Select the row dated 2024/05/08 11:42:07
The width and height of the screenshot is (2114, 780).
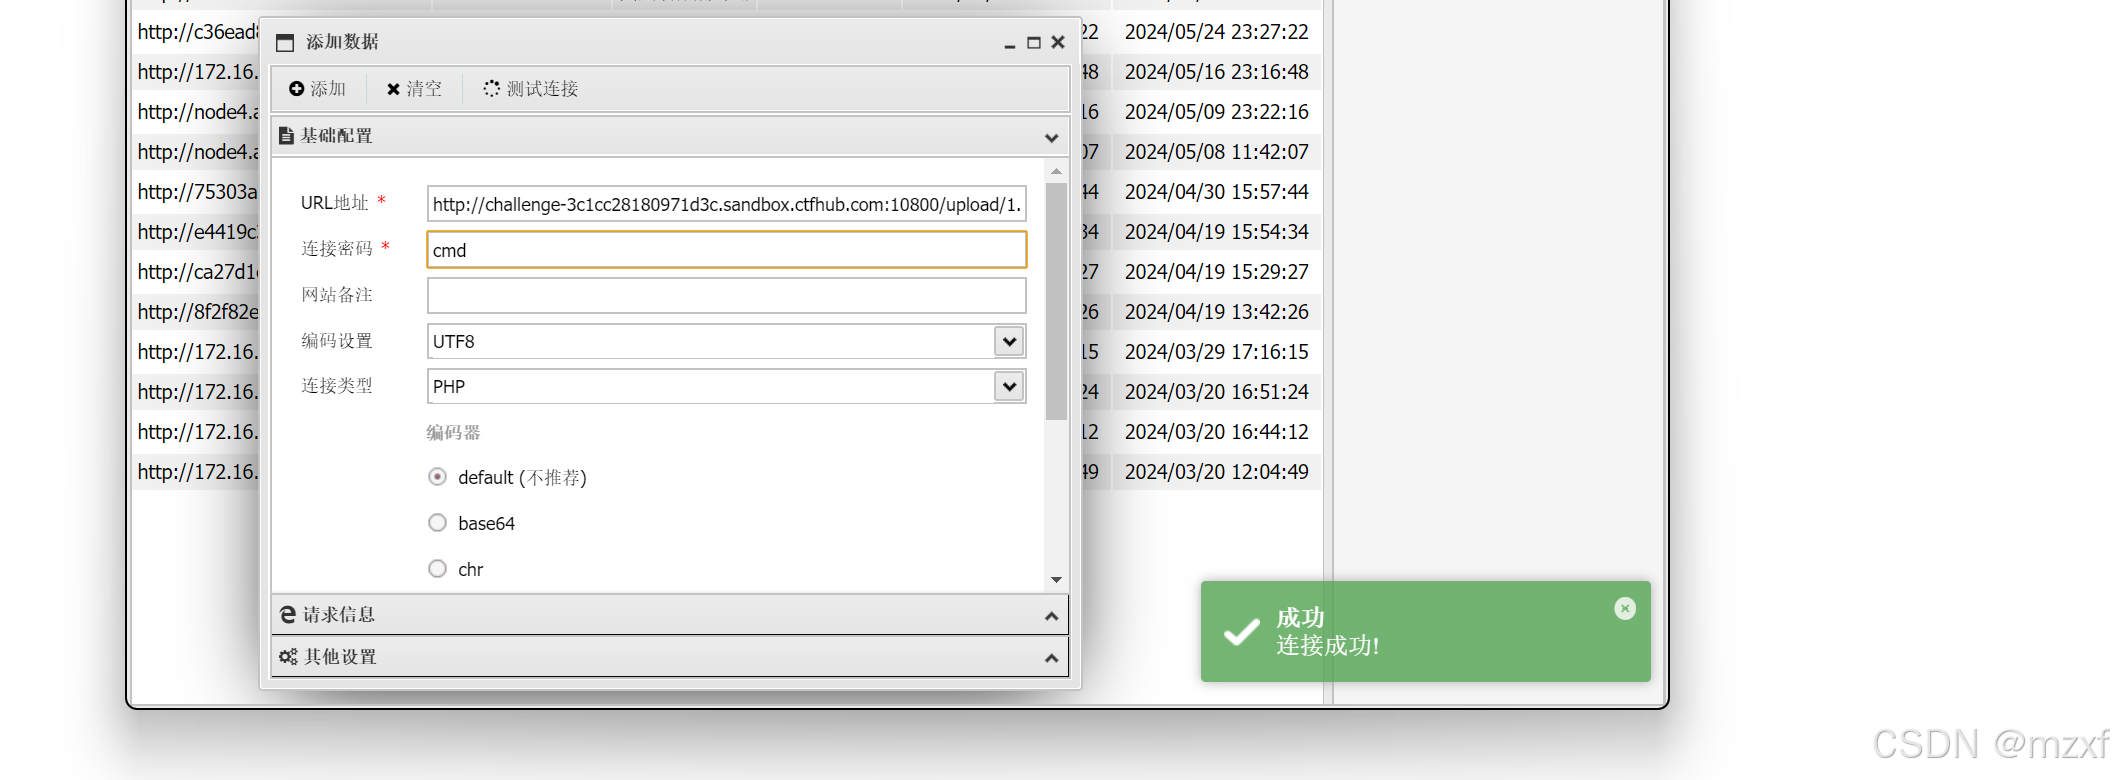tap(1216, 152)
